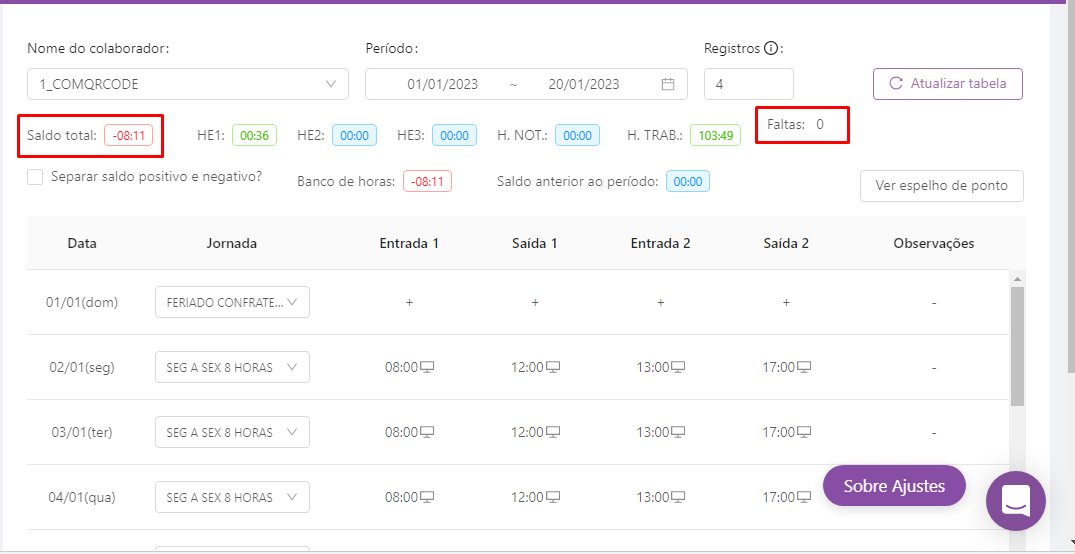Add Saída 2 record on 01/01 plus sign

(x=786, y=302)
